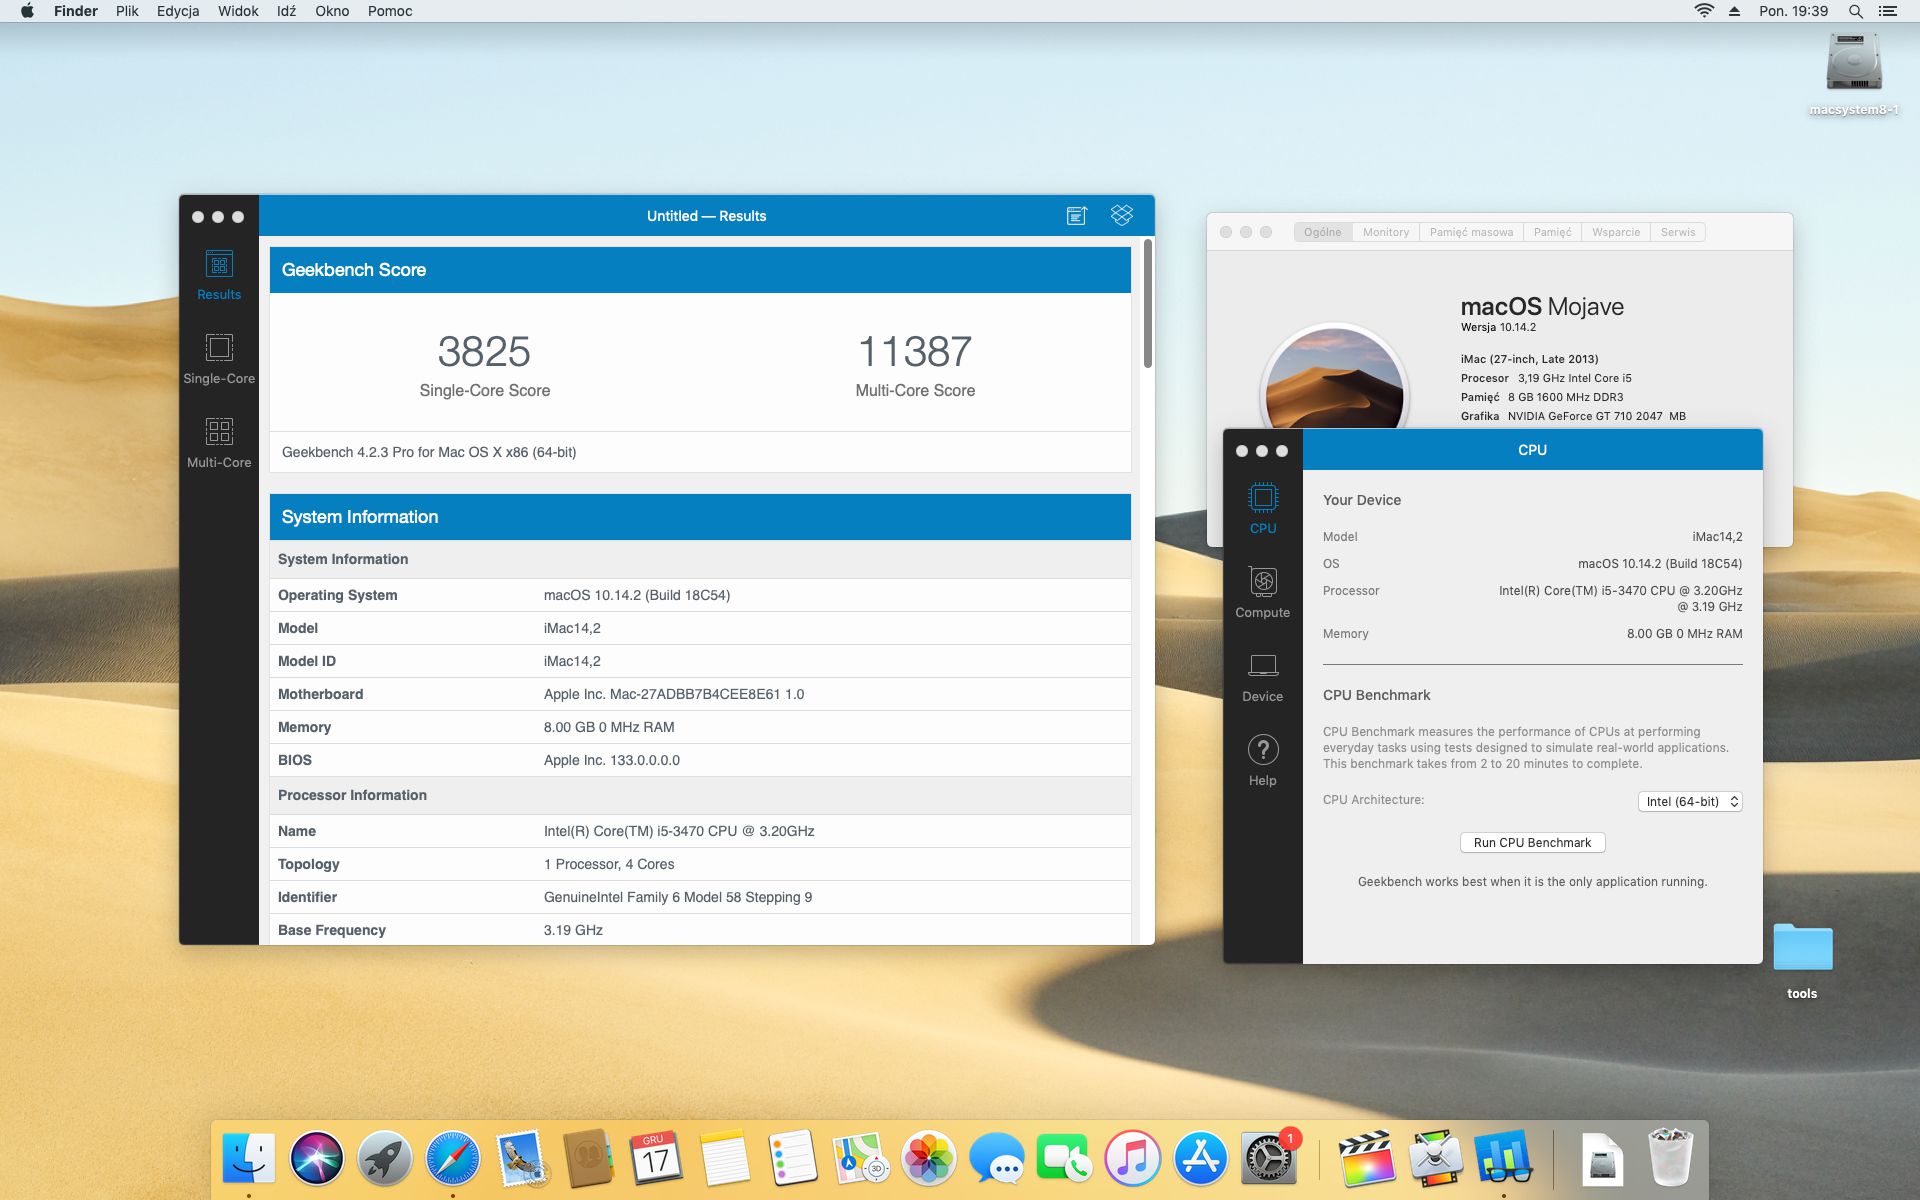Switch to the Monitory tab
1920x1200 pixels.
point(1385,232)
